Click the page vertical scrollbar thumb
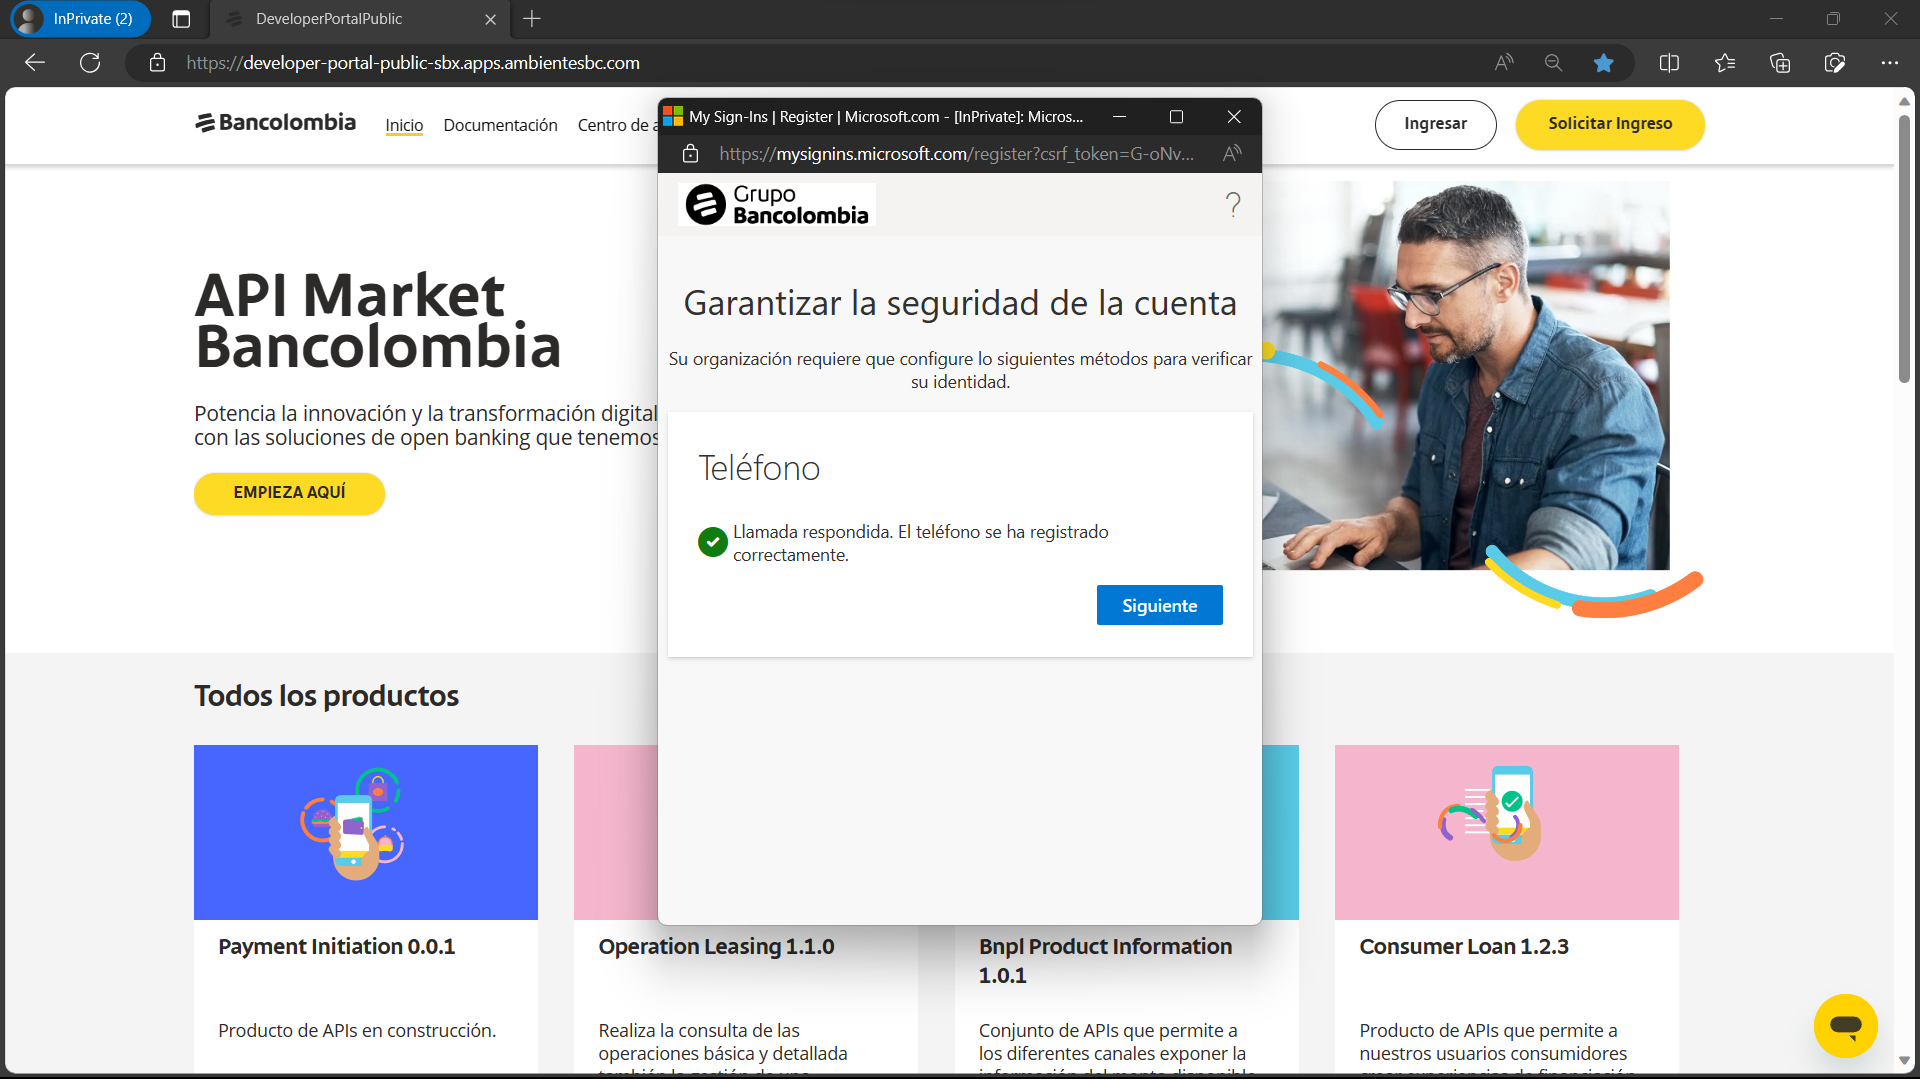Image resolution: width=1920 pixels, height=1080 pixels. pyautogui.click(x=1904, y=248)
